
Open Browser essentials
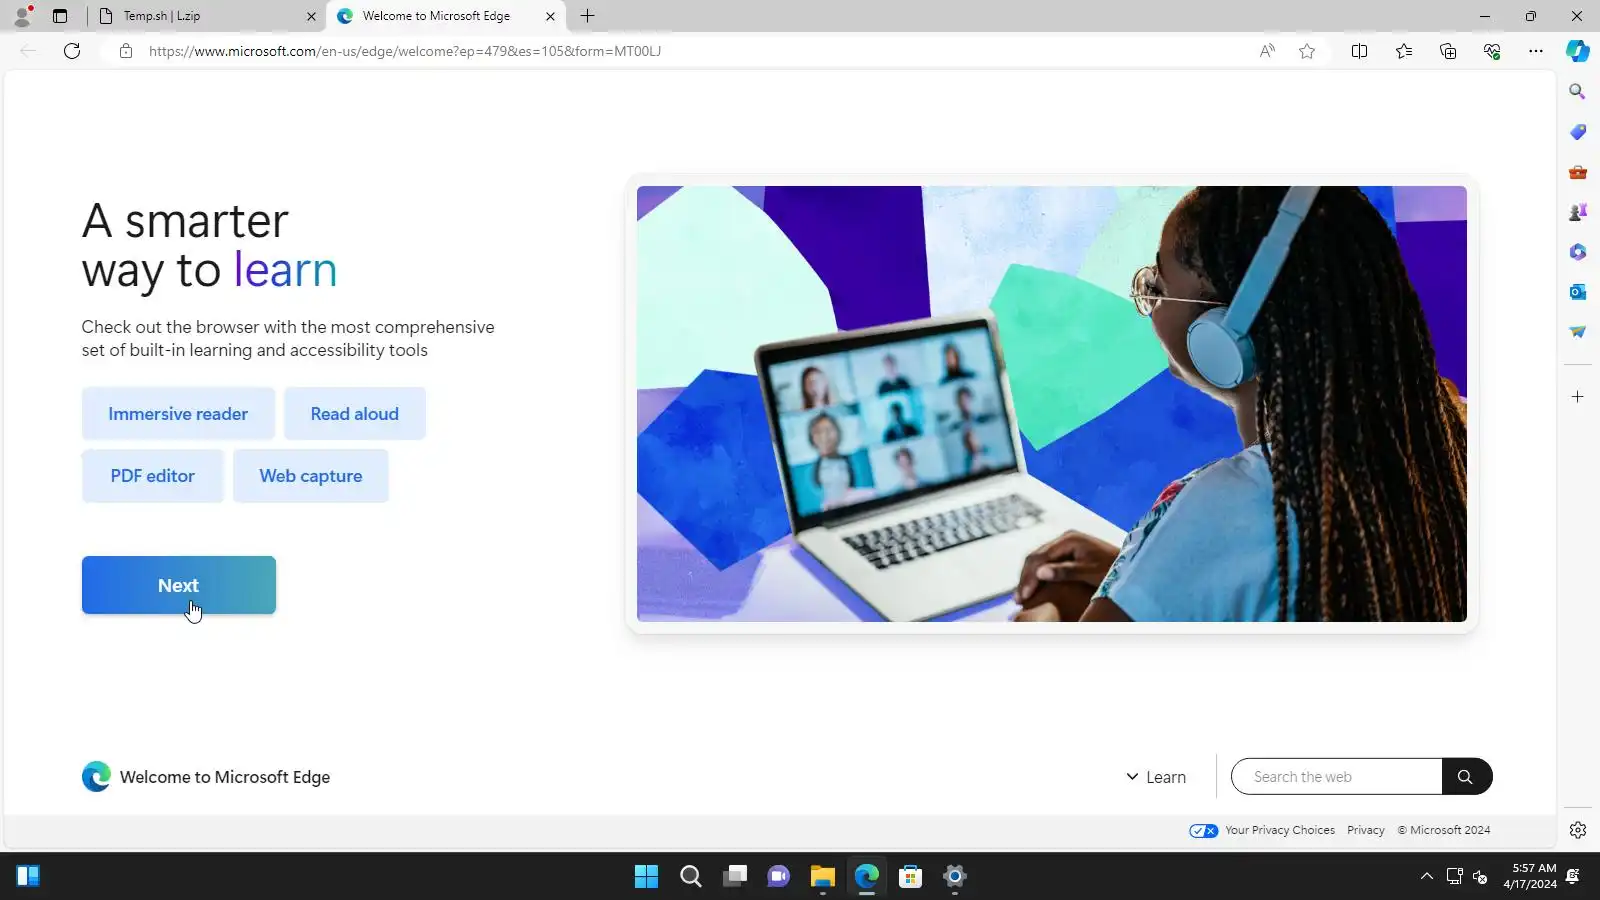click(1492, 51)
